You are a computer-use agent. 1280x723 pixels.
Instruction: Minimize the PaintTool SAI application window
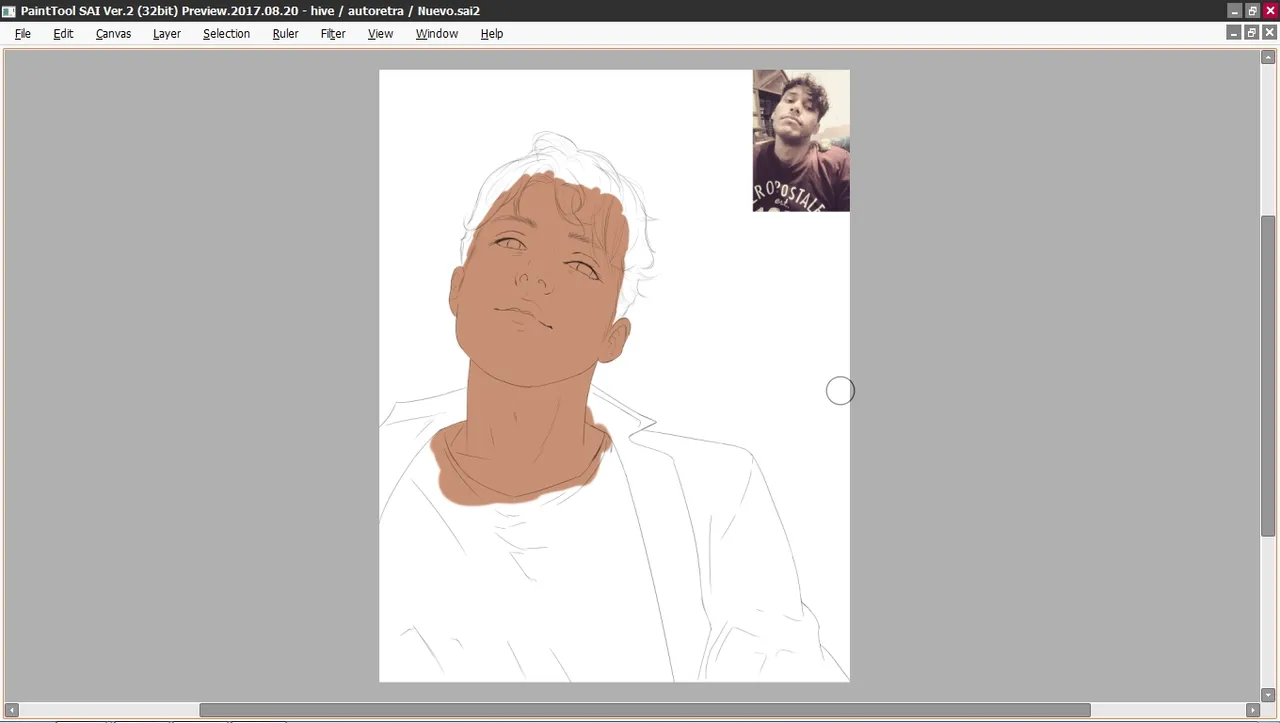1234,11
